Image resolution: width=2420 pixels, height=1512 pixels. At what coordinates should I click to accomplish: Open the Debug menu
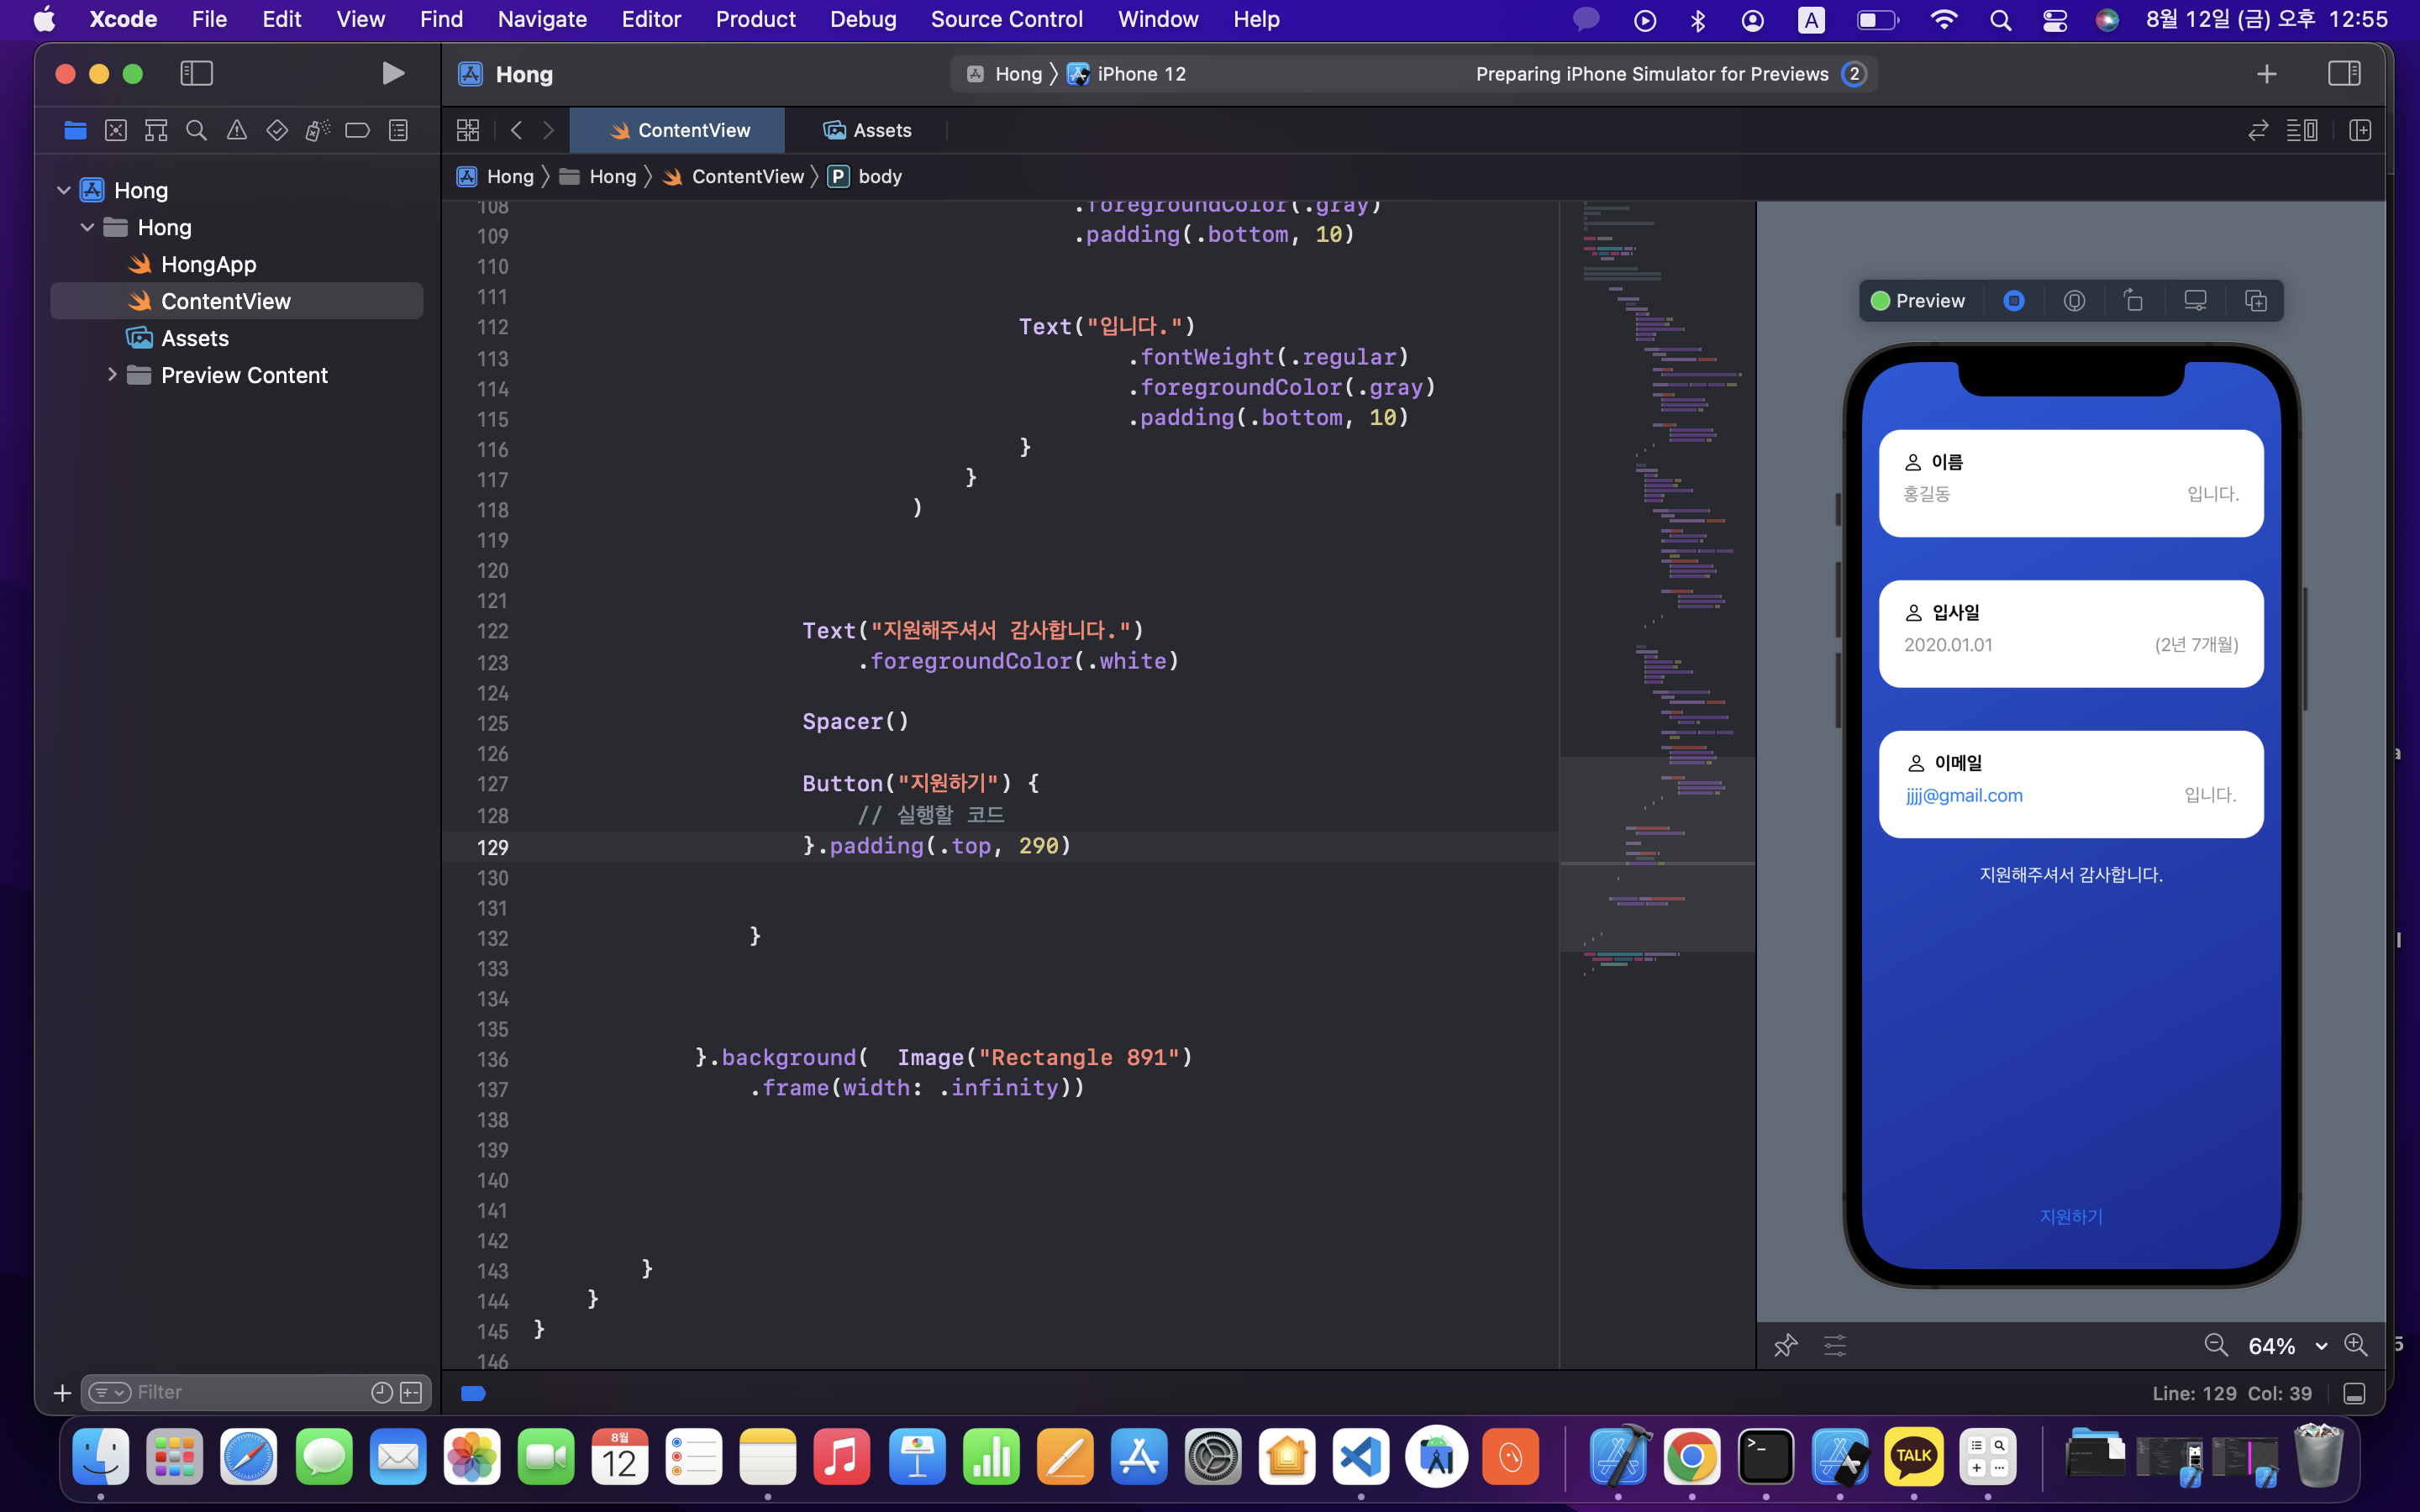(862, 19)
